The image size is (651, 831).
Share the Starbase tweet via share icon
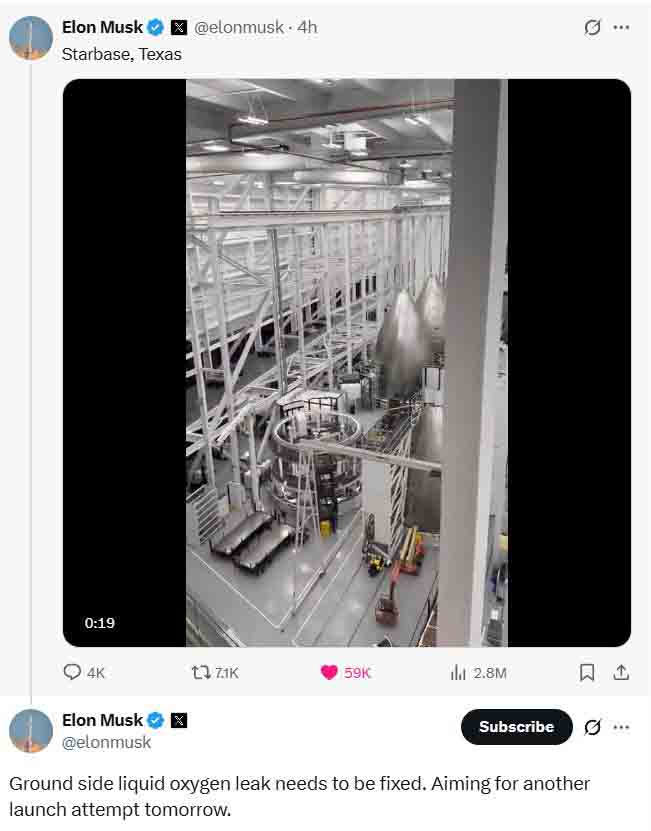tap(621, 673)
